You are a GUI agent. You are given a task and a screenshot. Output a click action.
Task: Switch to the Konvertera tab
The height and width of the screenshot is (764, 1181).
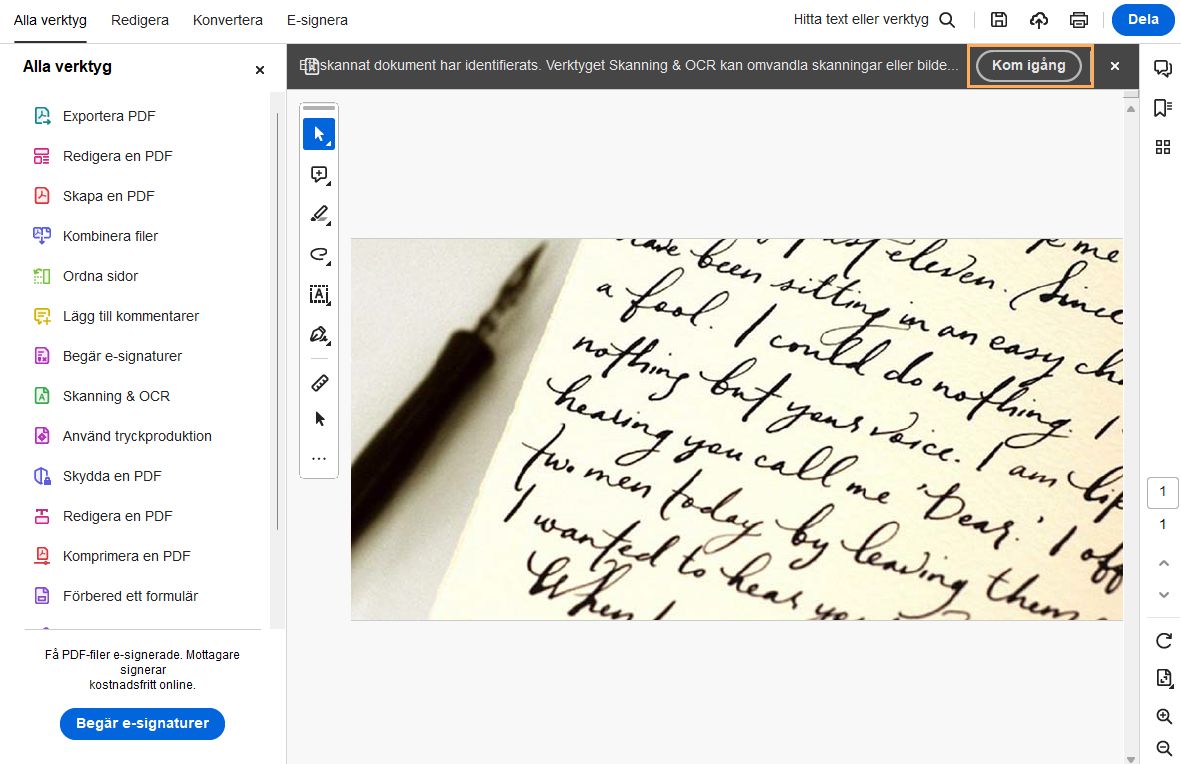pos(227,19)
